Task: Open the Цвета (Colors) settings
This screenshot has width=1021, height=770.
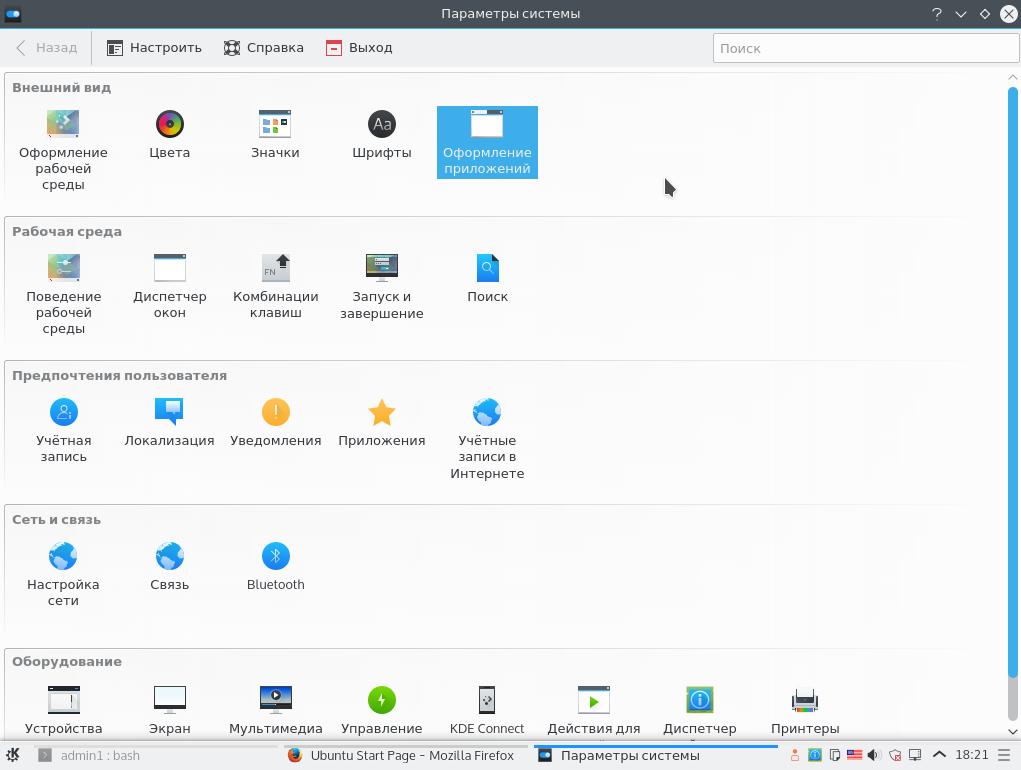Action: [x=169, y=135]
